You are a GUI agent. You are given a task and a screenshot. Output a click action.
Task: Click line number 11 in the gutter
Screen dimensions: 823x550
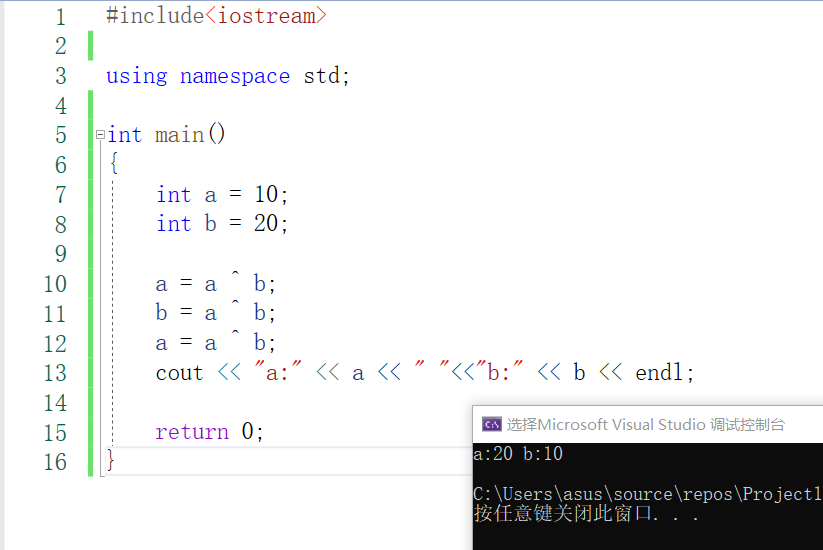[x=55, y=314]
